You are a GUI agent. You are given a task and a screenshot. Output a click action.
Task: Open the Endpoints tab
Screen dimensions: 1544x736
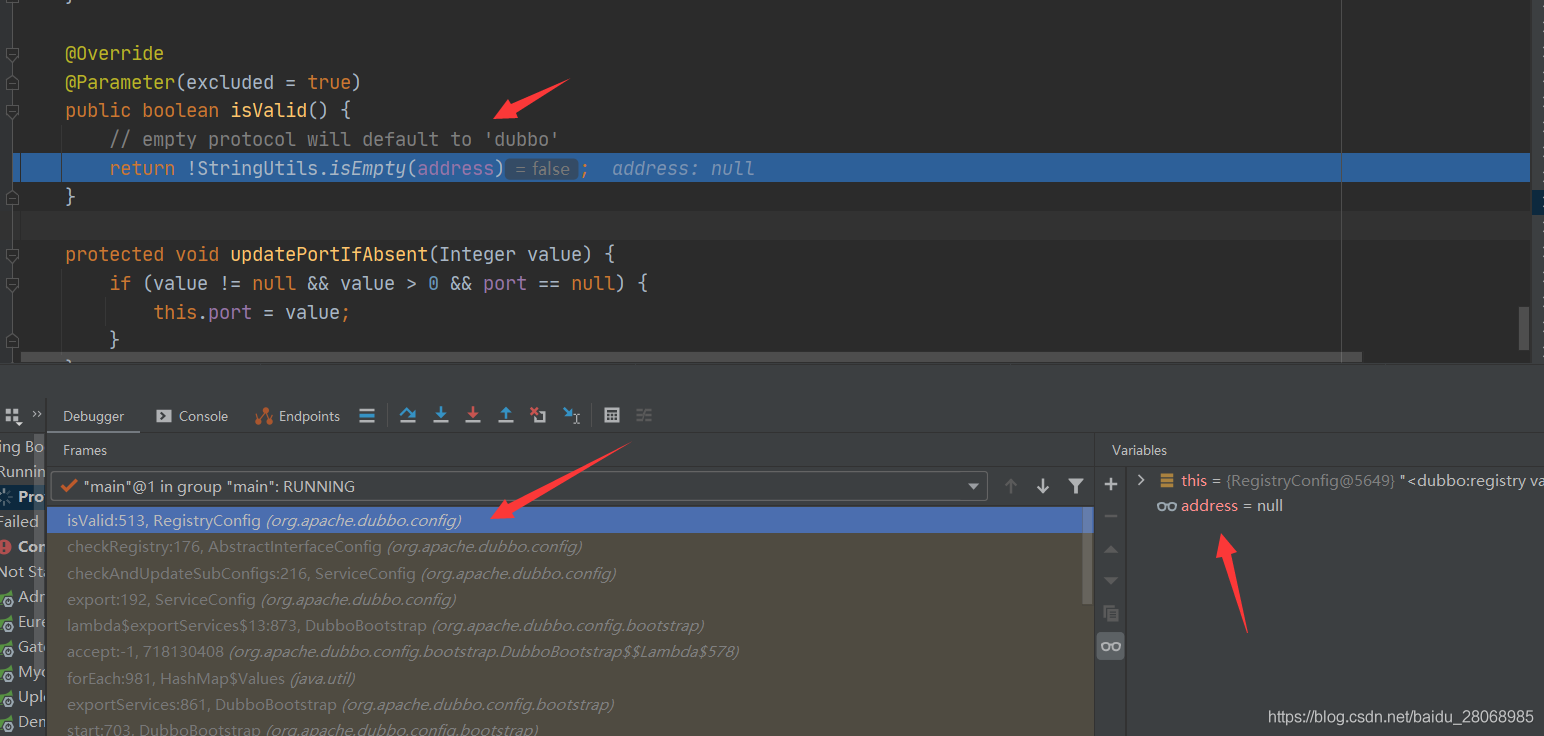[298, 416]
